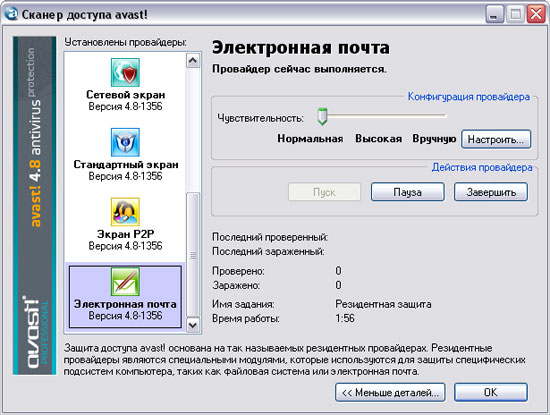Click the Настроить... button
This screenshot has width=550, height=415.
(496, 139)
